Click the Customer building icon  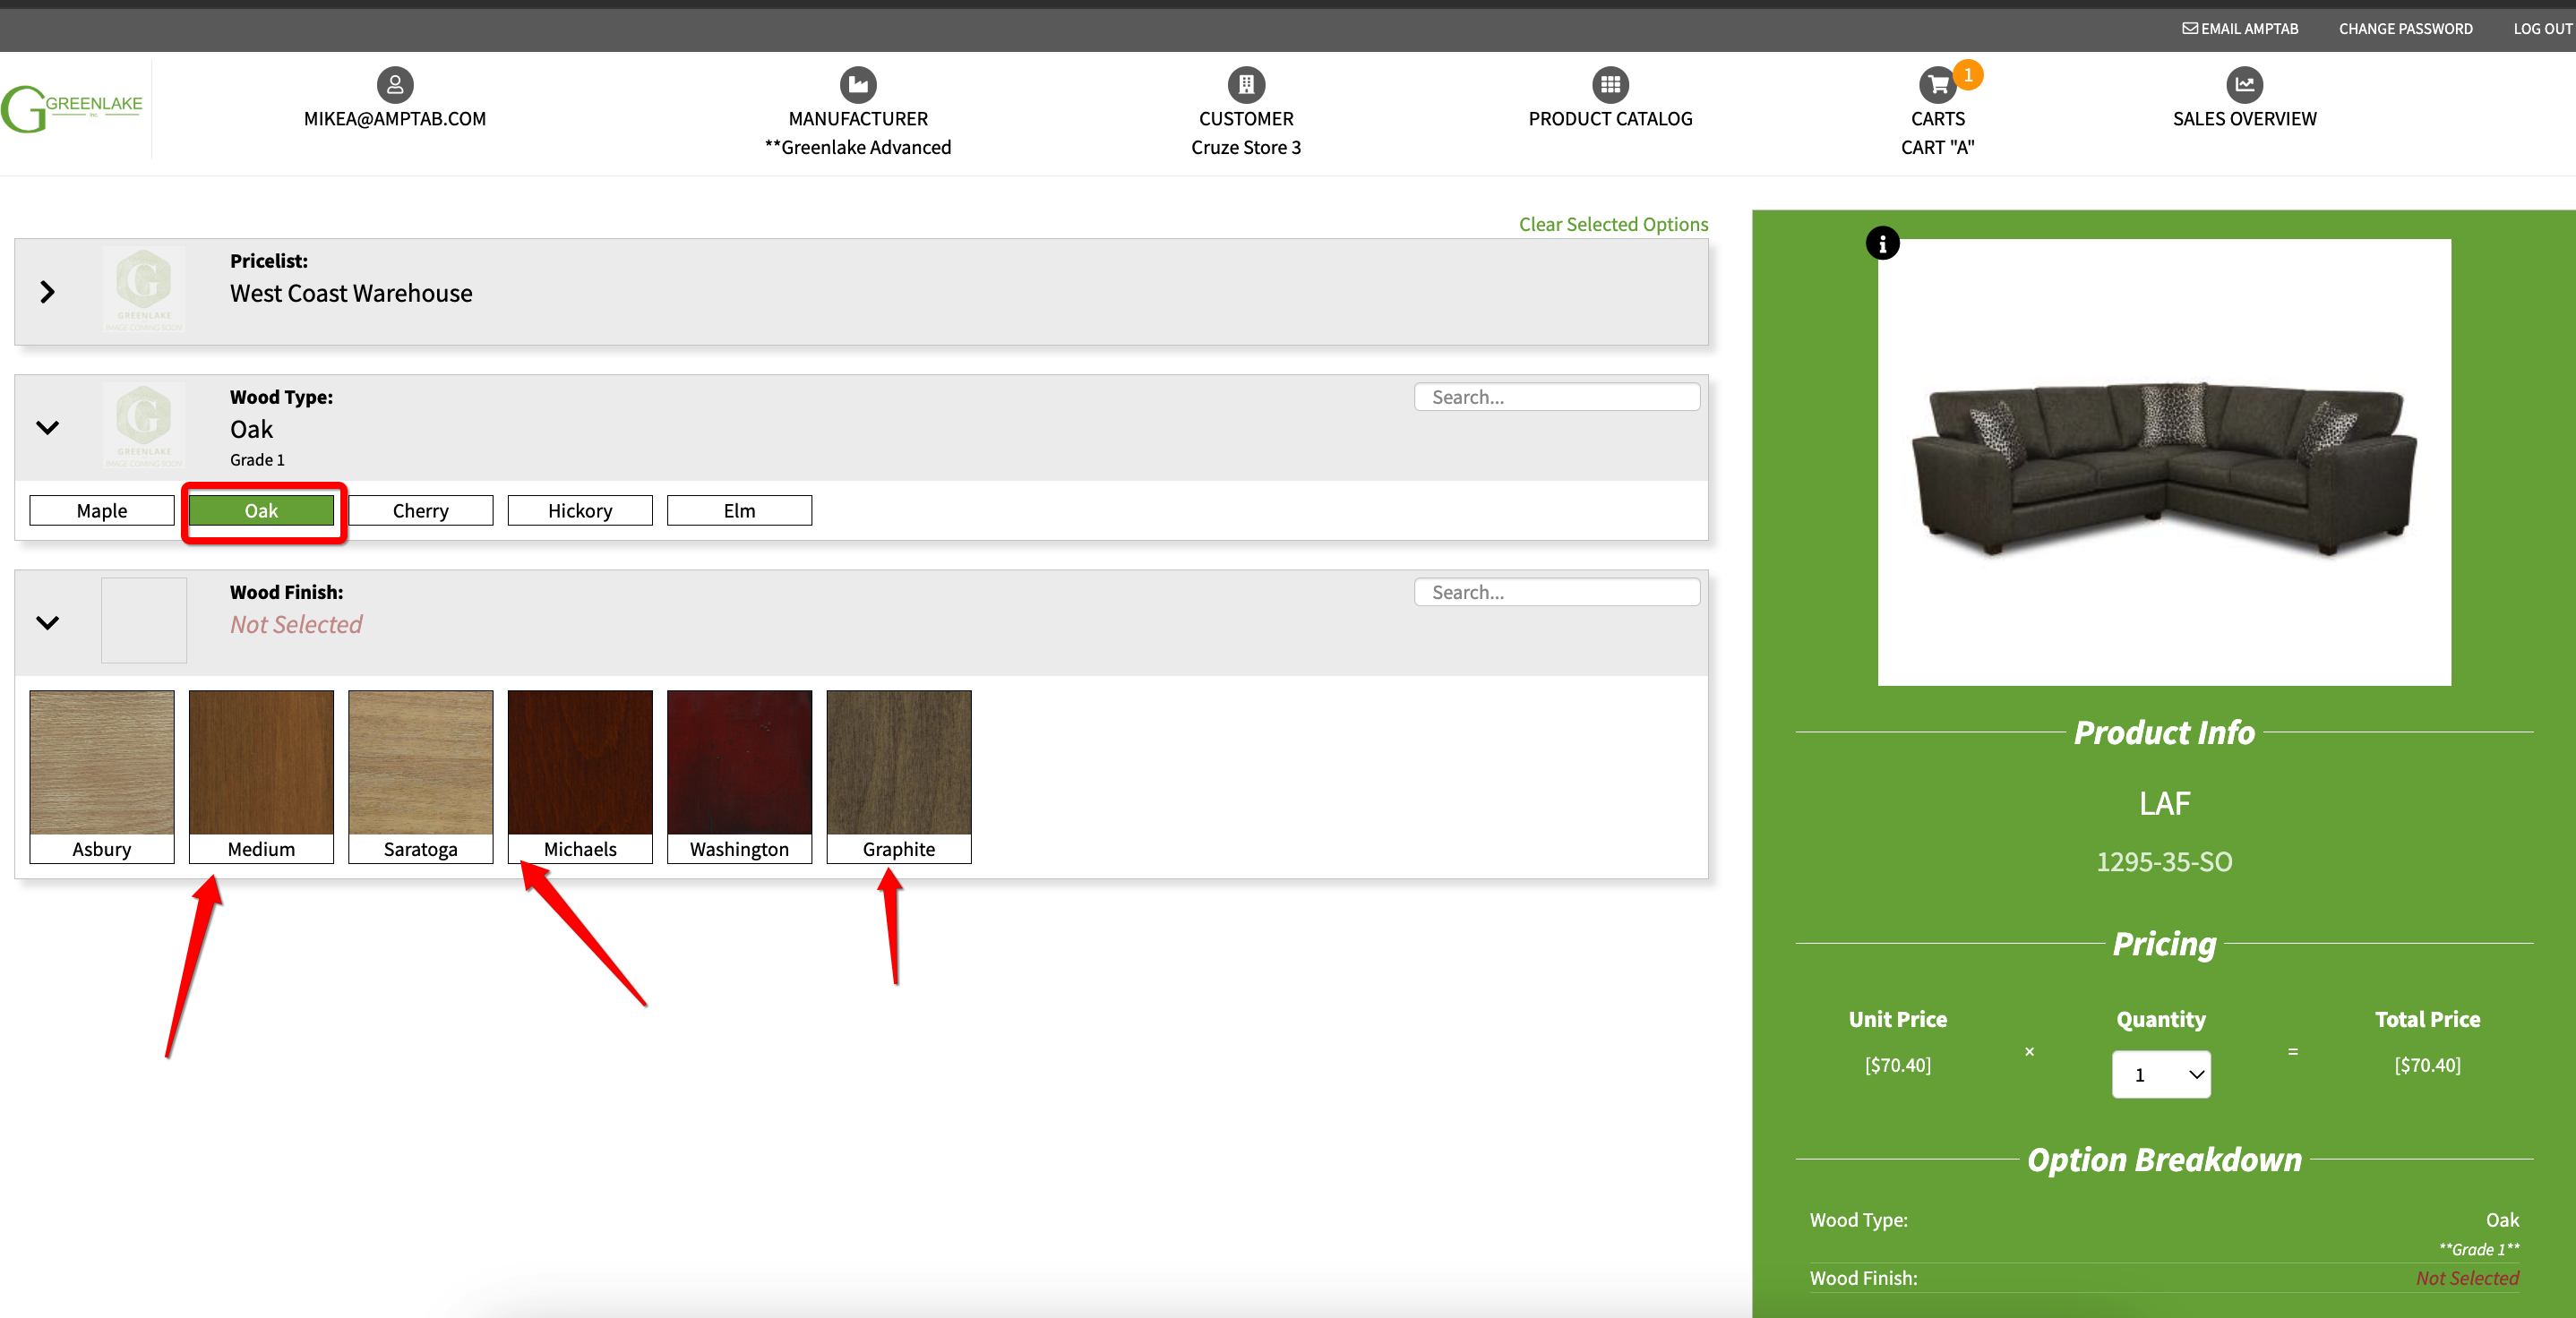(1245, 85)
